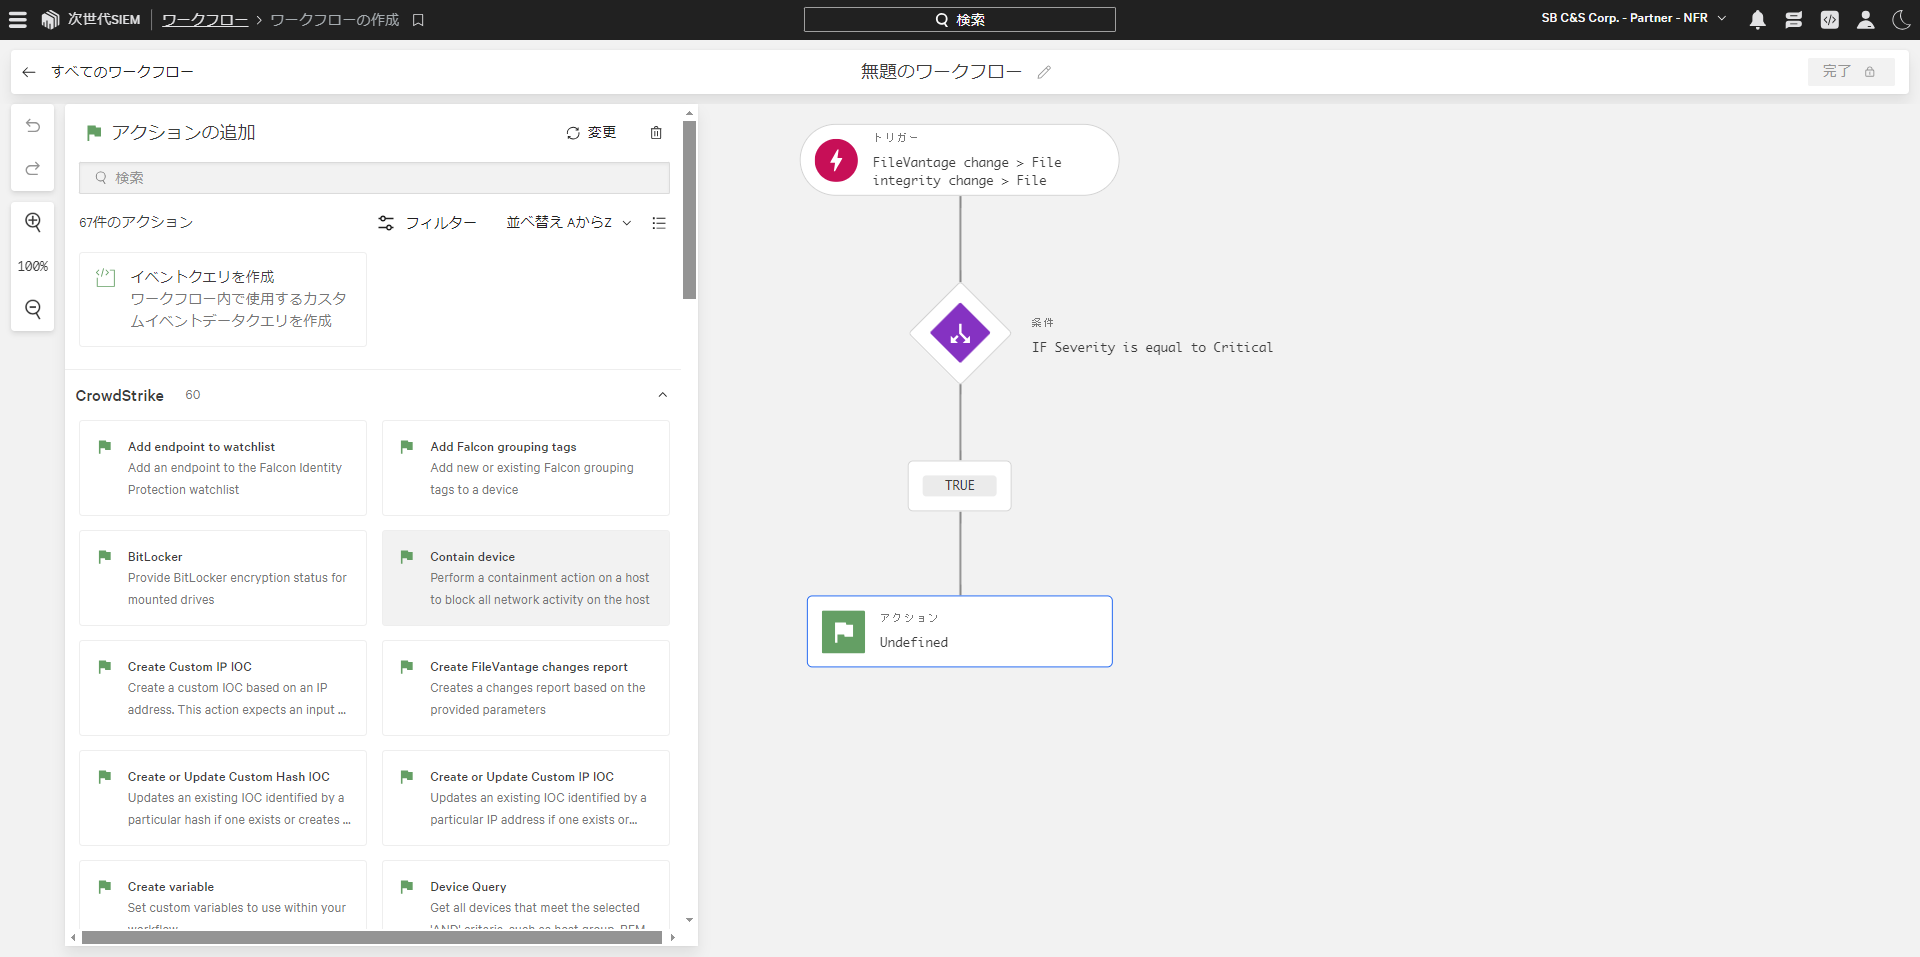Click the trigger lightning bolt node icon
Screen dimensions: 1920x957
tap(836, 160)
